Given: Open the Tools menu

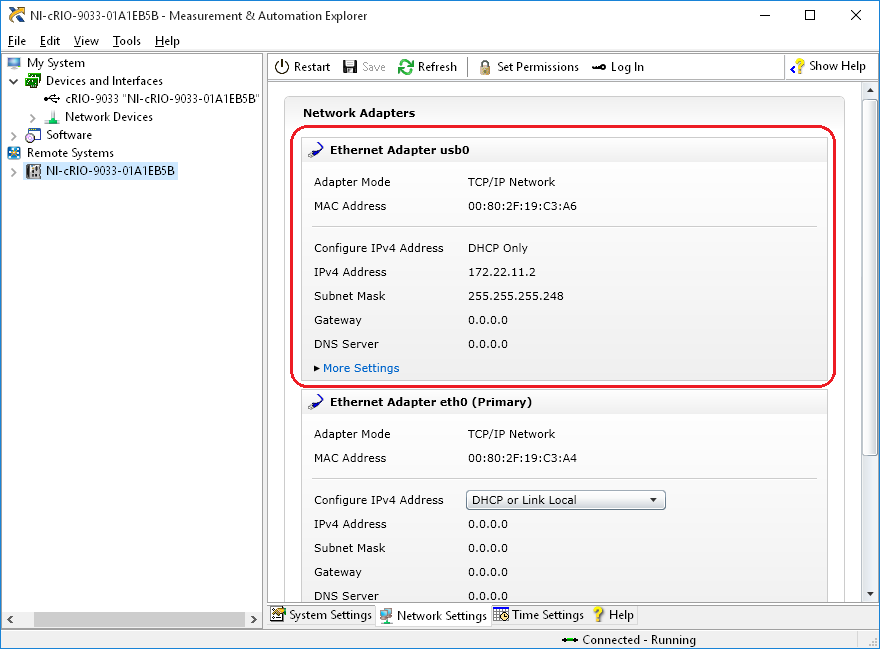Looking at the screenshot, I should click(x=126, y=41).
